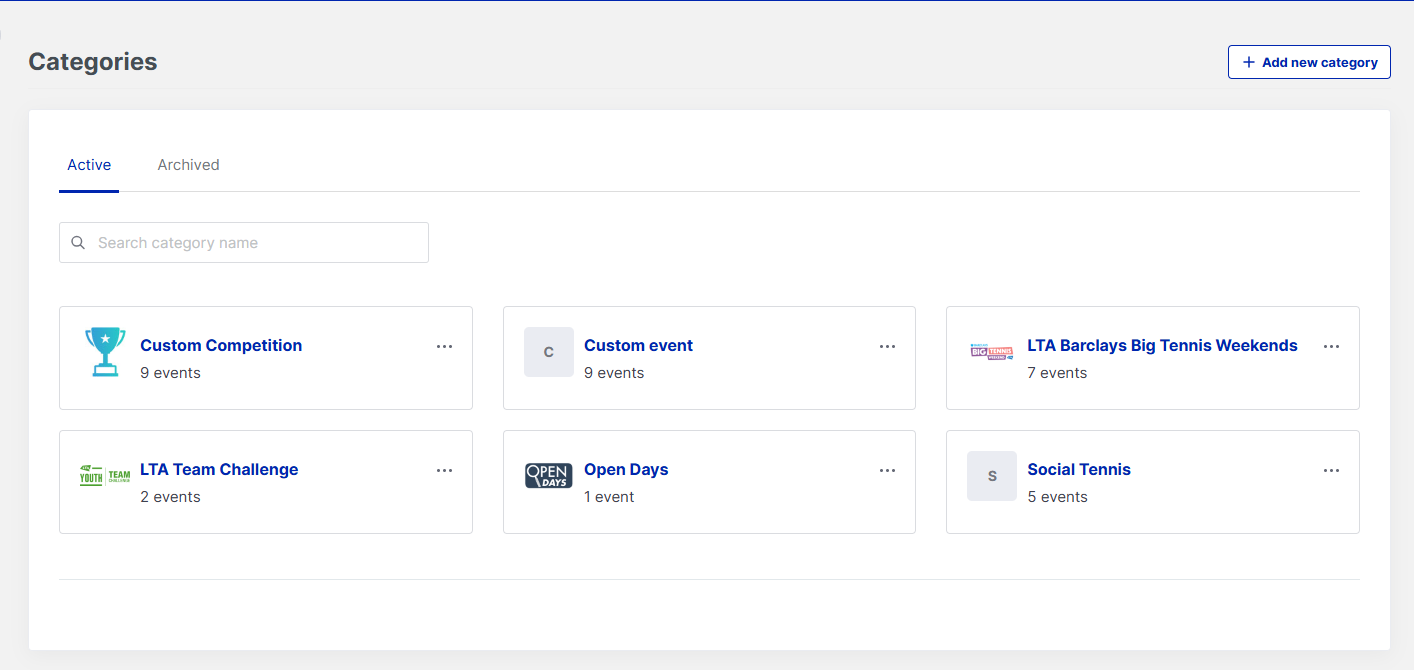The width and height of the screenshot is (1414, 670).
Task: Select the Active tab
Action: (x=89, y=165)
